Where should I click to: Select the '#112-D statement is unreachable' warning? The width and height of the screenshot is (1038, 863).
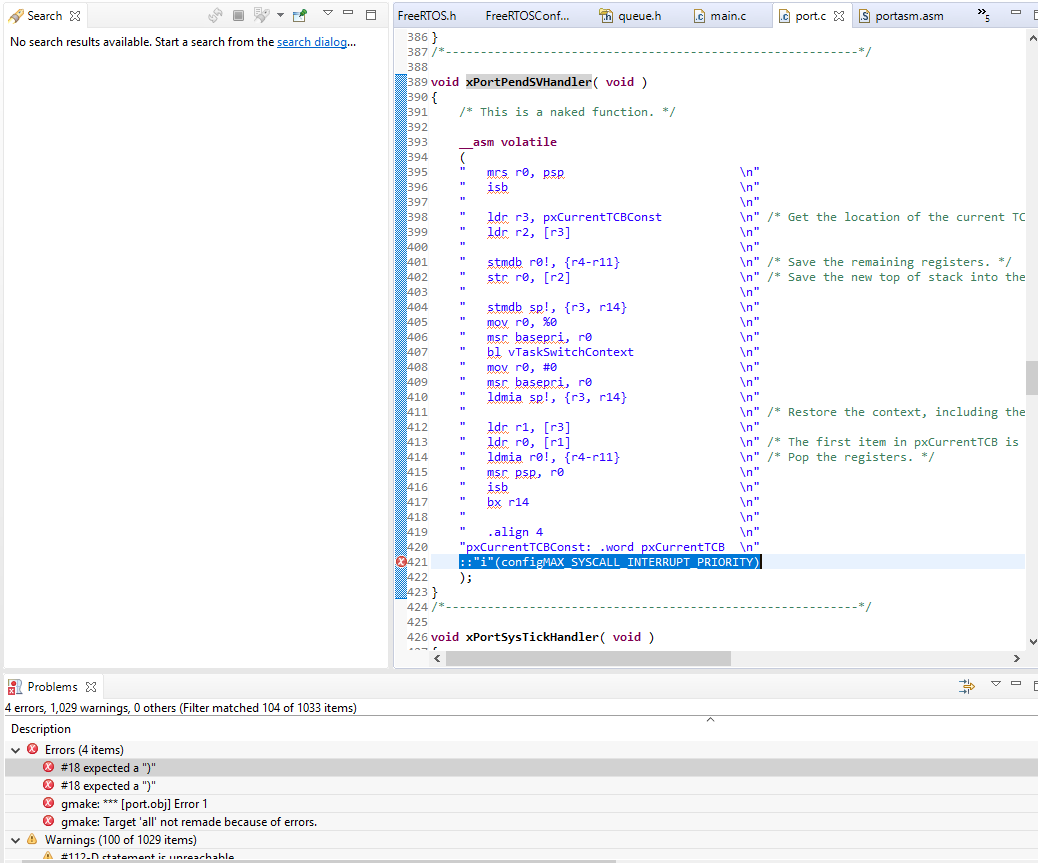coord(520,857)
